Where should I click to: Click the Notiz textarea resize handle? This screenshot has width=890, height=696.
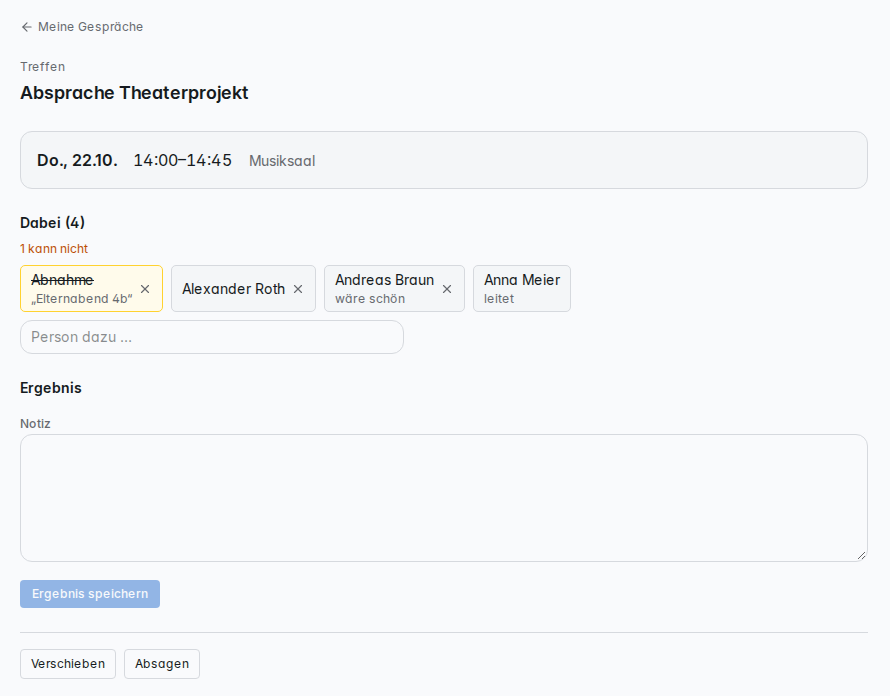(861, 556)
